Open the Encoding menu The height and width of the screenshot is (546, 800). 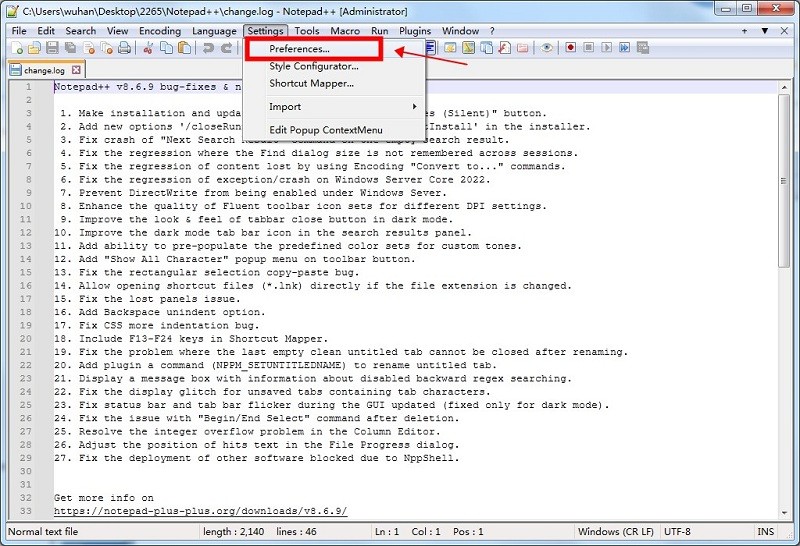coord(160,31)
